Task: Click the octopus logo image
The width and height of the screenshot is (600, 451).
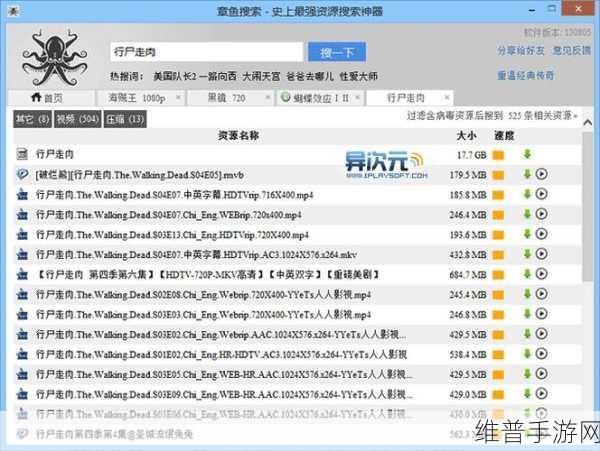Action: click(55, 58)
